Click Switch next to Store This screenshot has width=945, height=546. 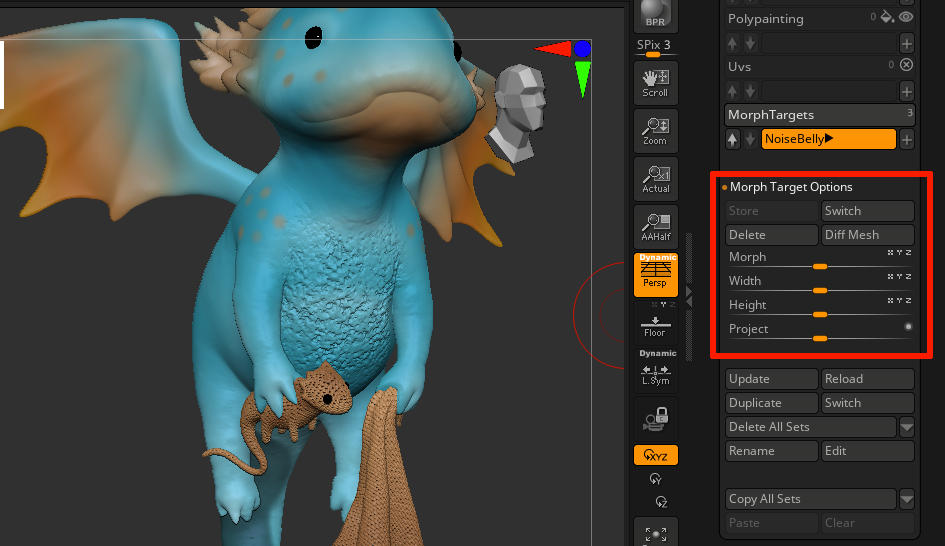pos(867,211)
